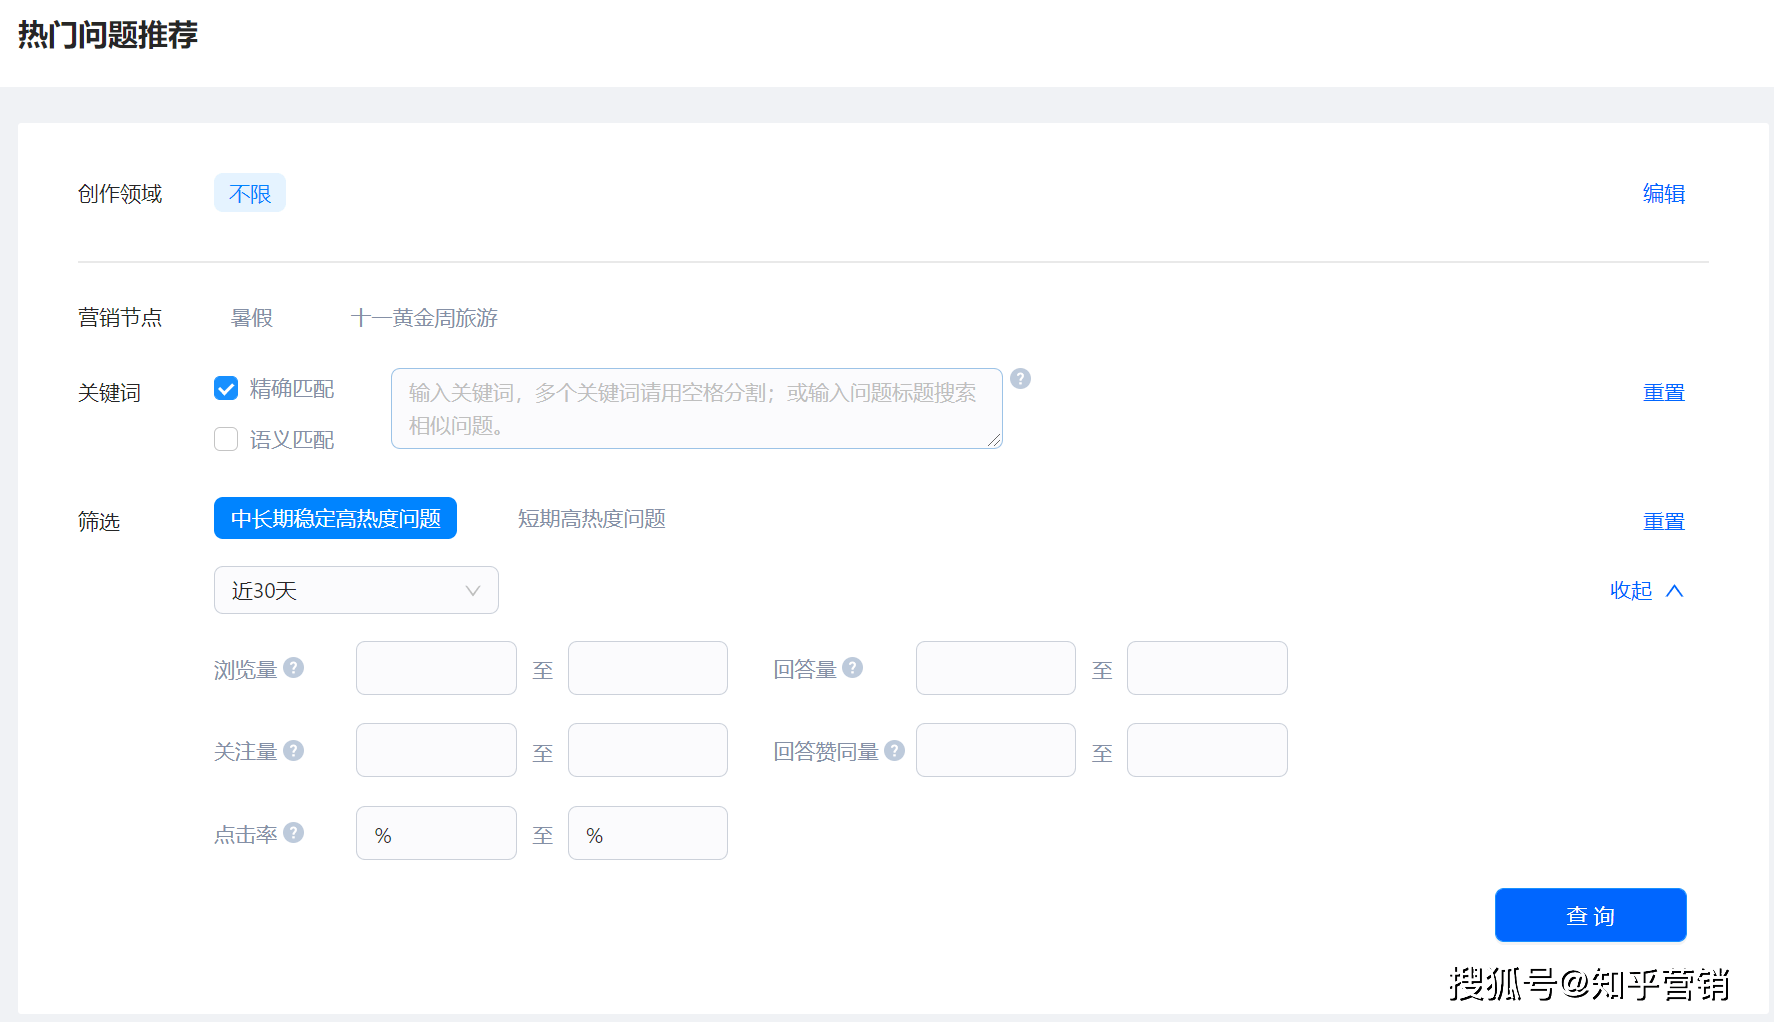
Task: Click the blue 查询 button
Action: coord(1590,914)
